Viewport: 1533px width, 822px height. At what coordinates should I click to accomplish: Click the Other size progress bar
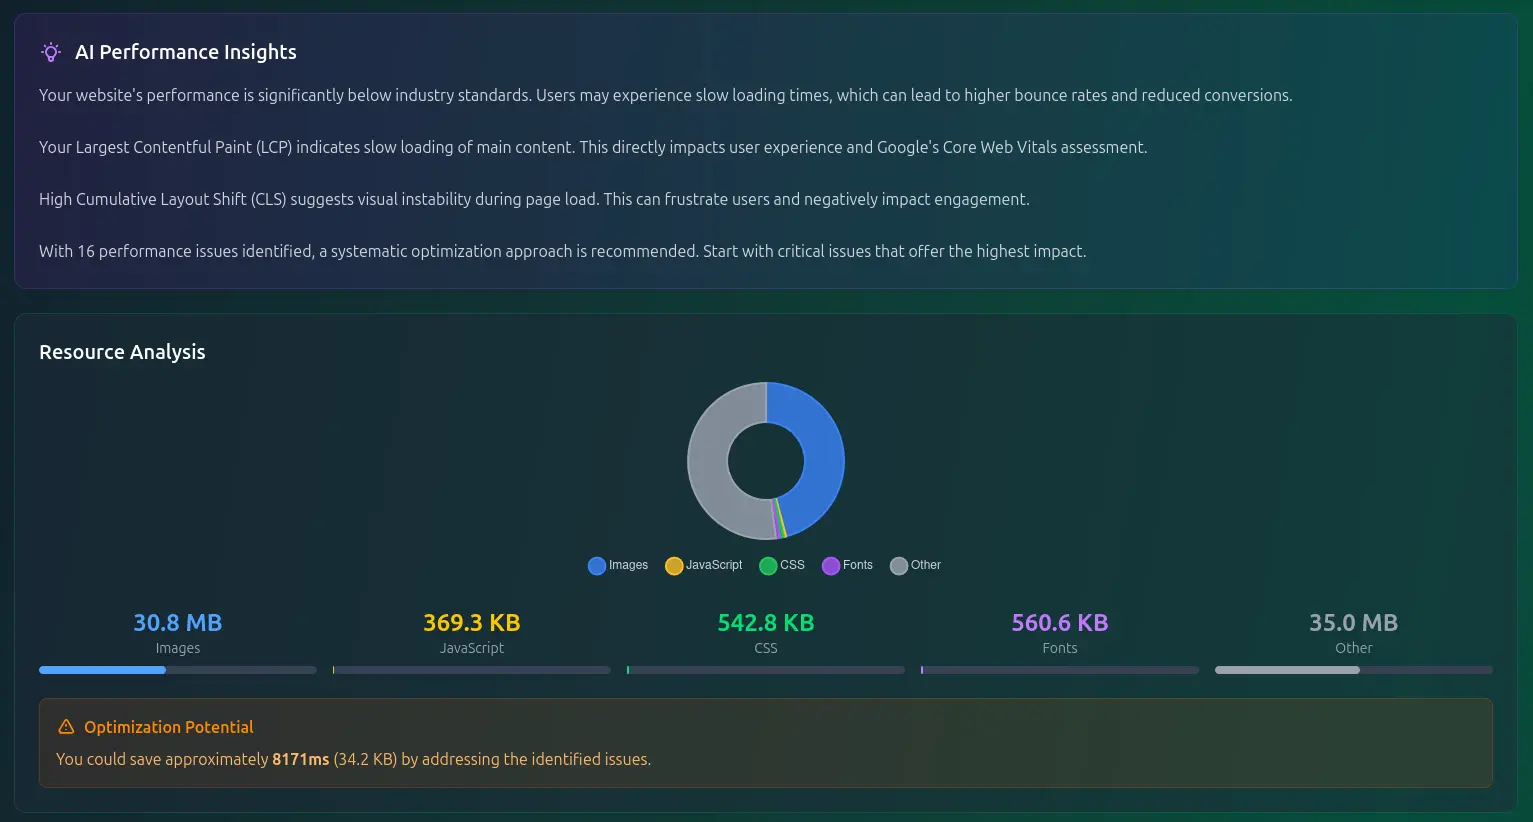[1353, 670]
